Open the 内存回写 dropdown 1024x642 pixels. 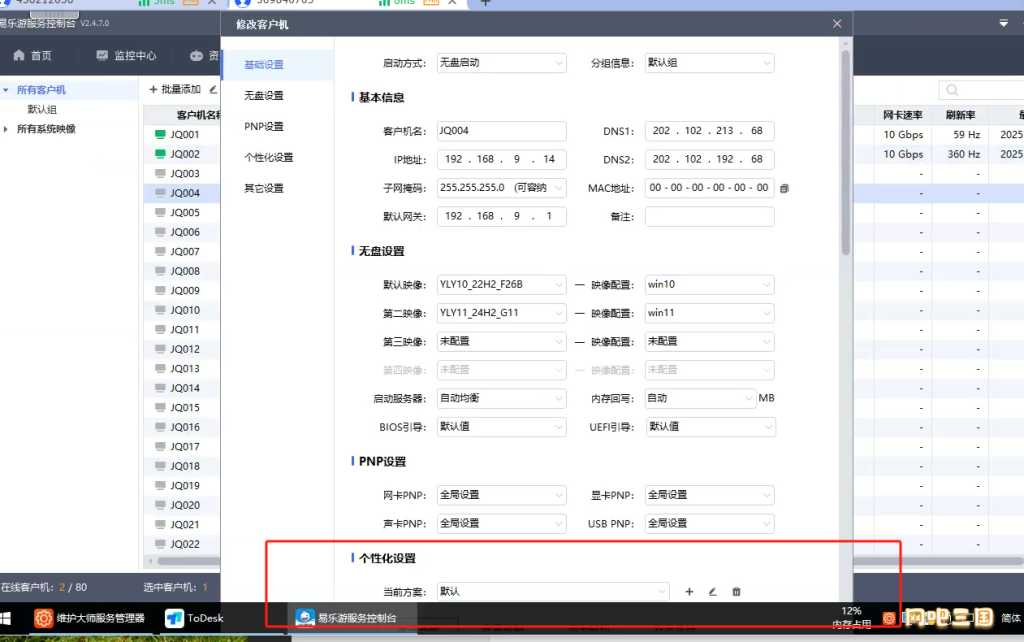(700, 398)
